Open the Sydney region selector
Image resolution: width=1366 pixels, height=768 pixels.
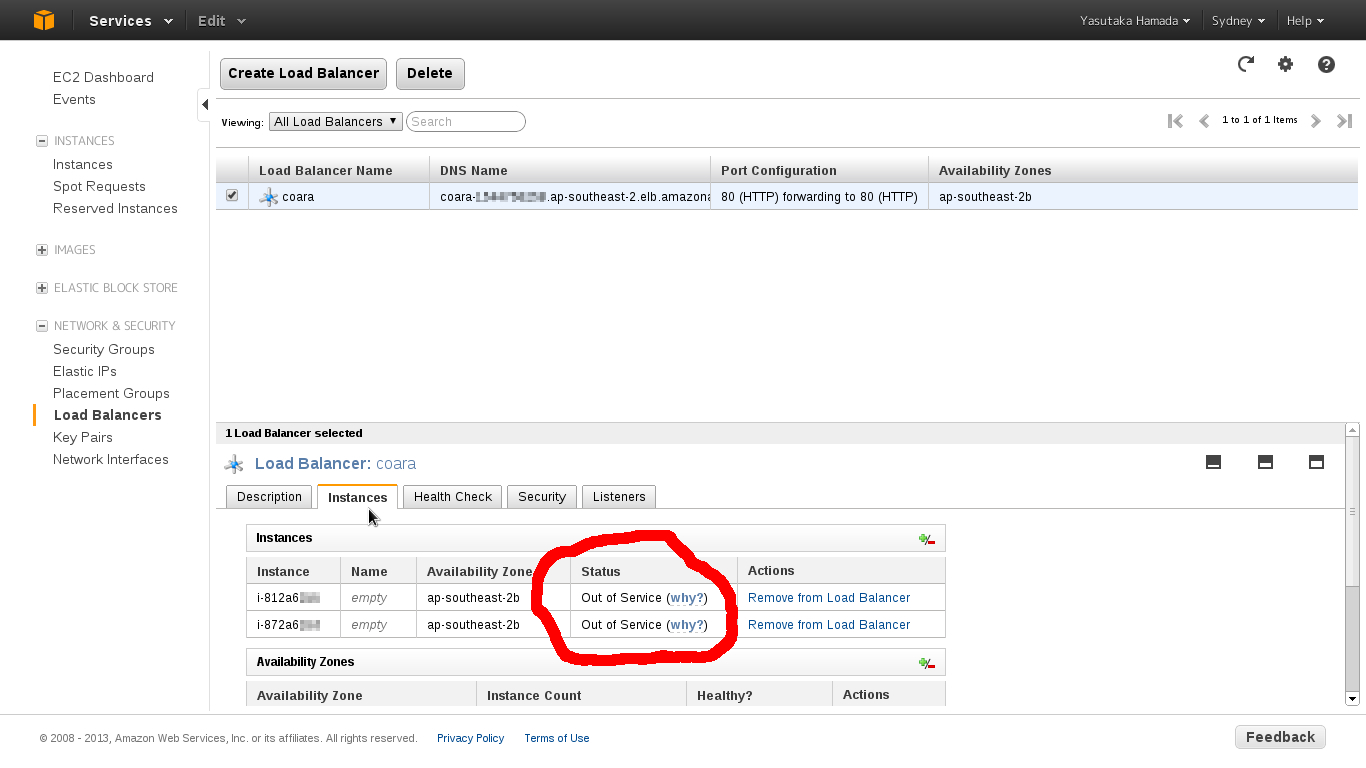pyautogui.click(x=1238, y=21)
